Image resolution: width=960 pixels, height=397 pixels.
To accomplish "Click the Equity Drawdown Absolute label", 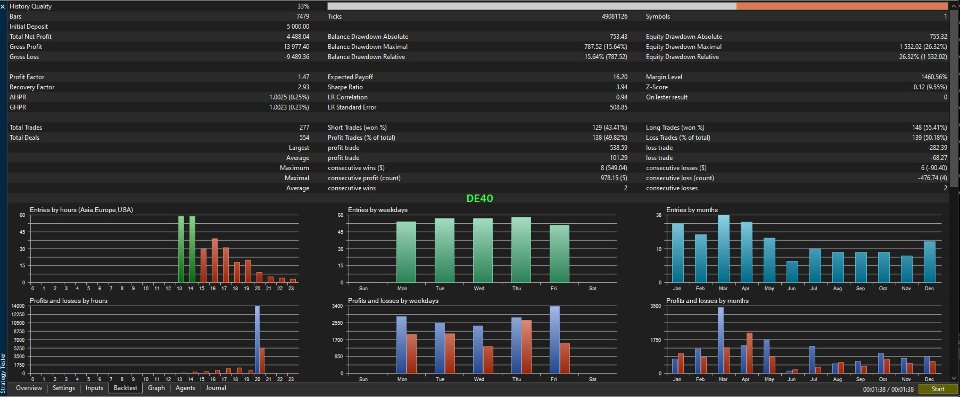I will pyautogui.click(x=684, y=37).
